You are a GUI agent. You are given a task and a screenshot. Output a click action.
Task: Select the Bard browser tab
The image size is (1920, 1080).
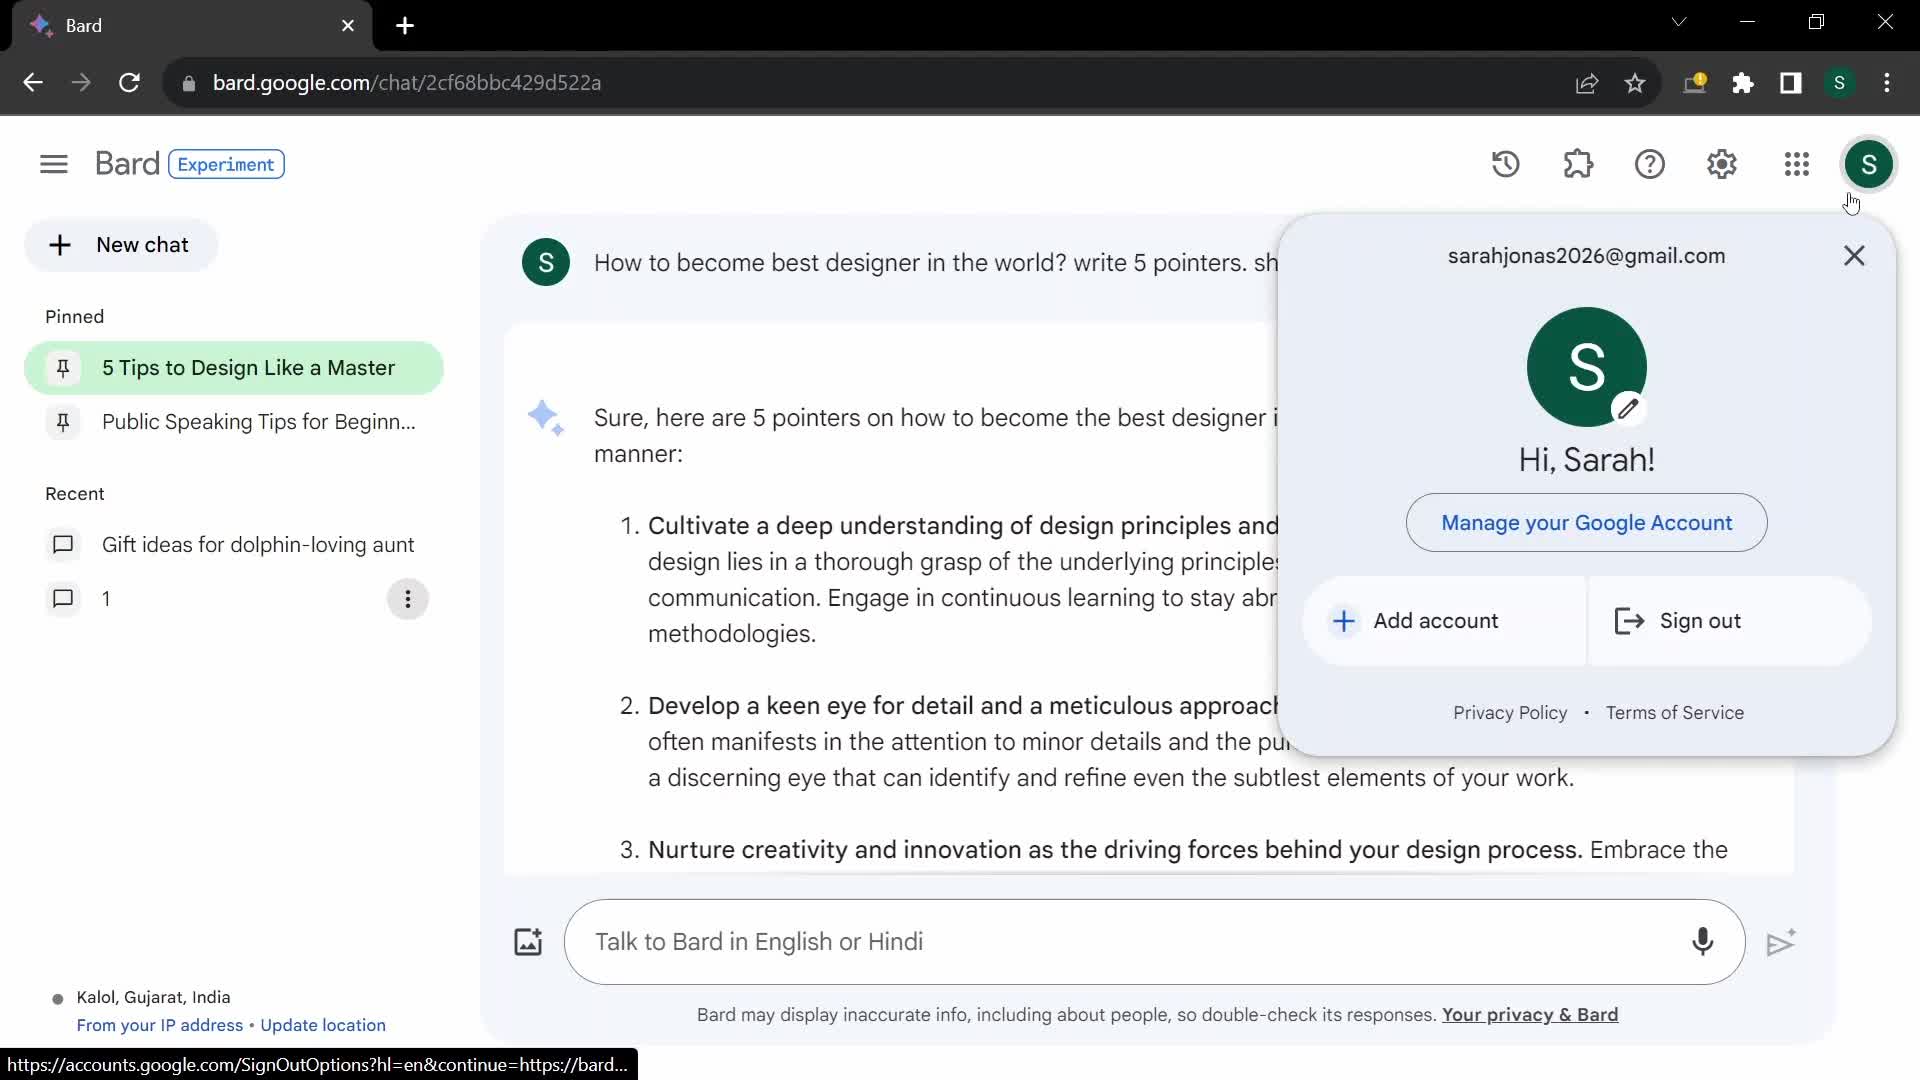pos(190,26)
